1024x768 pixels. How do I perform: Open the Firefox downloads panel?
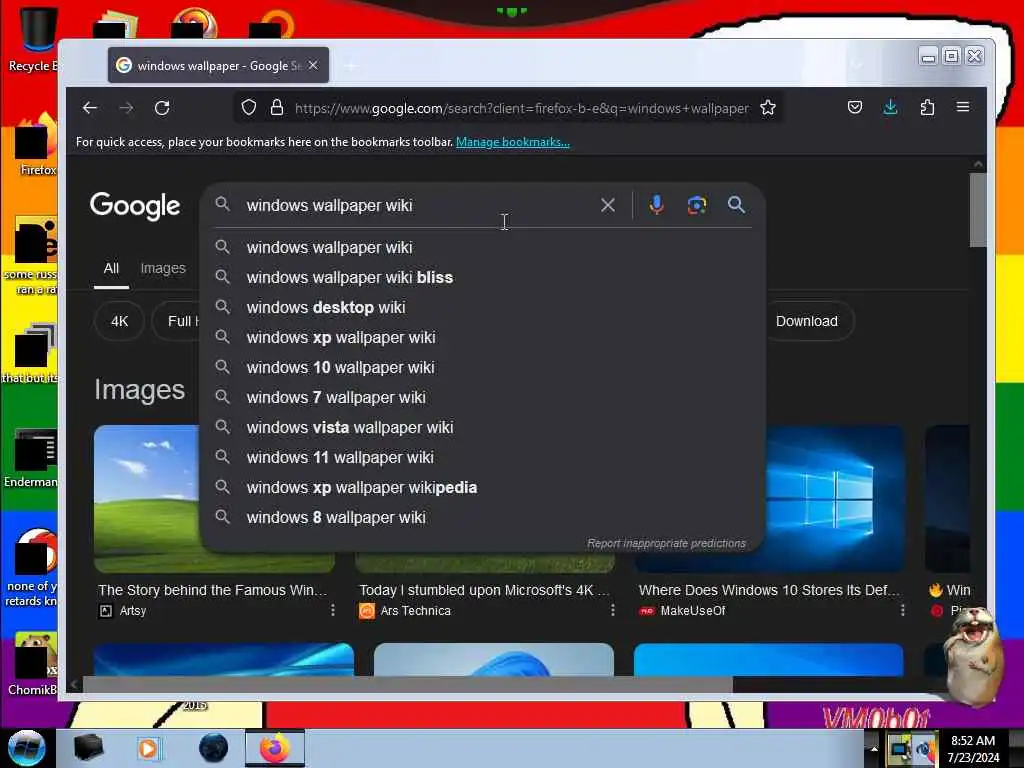pos(890,107)
